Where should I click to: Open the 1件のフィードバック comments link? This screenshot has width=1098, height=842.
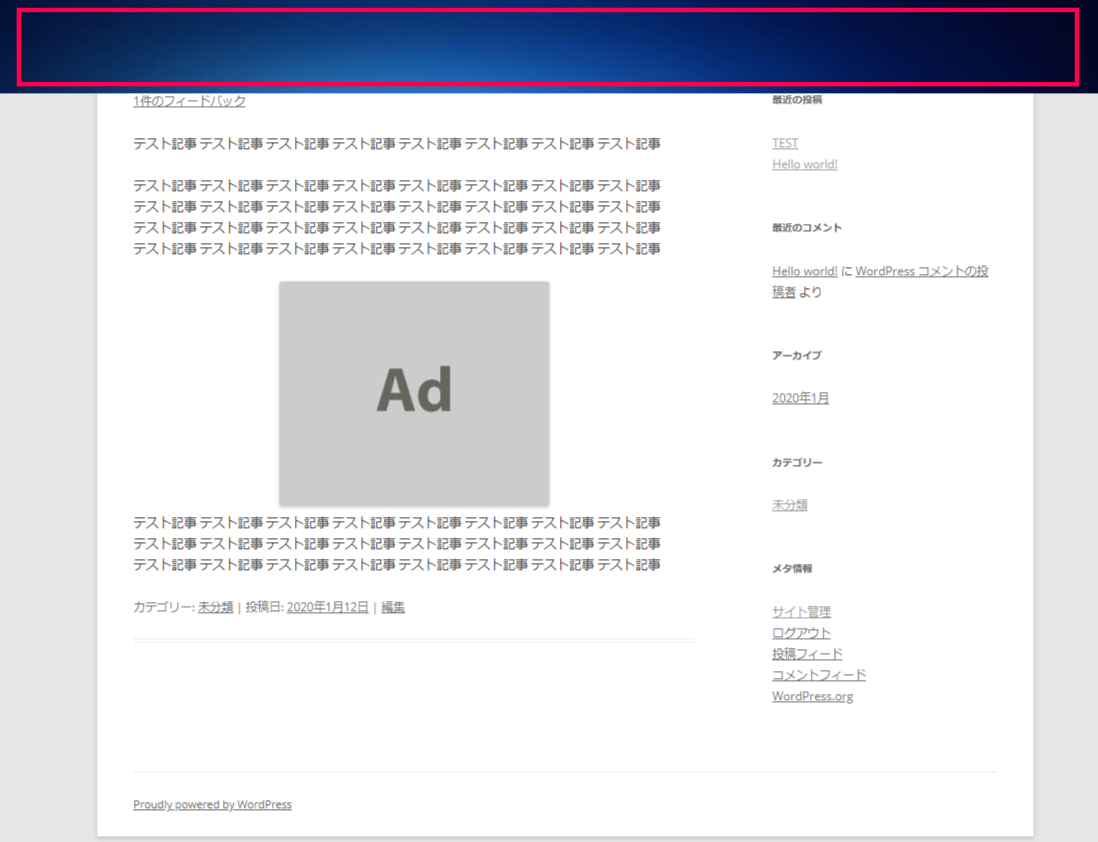pyautogui.click(x=189, y=101)
